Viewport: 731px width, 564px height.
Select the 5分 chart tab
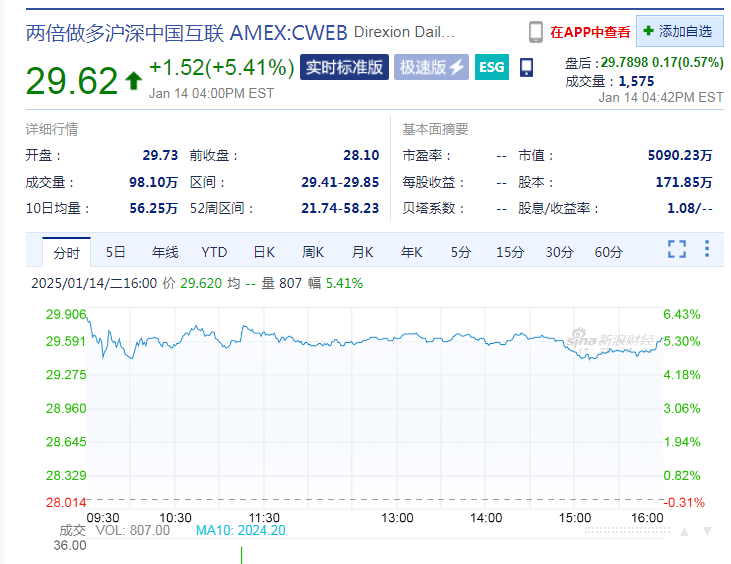pyautogui.click(x=461, y=252)
